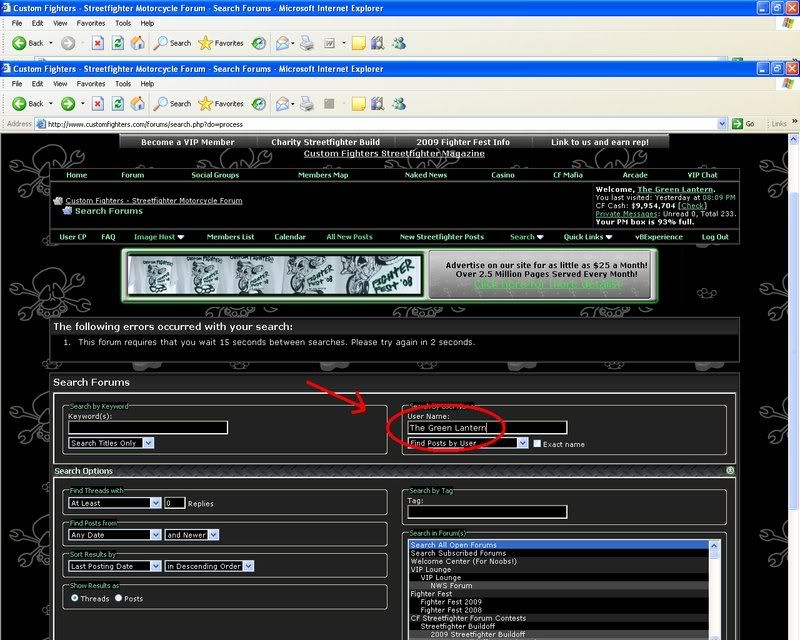The height and width of the screenshot is (640, 800).
Task: Refresh the page in the background browser window
Action: [x=117, y=43]
